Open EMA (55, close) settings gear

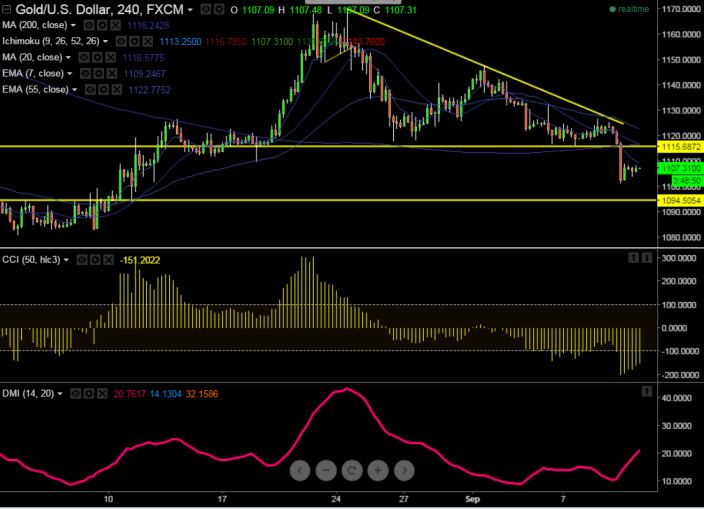click(x=104, y=90)
